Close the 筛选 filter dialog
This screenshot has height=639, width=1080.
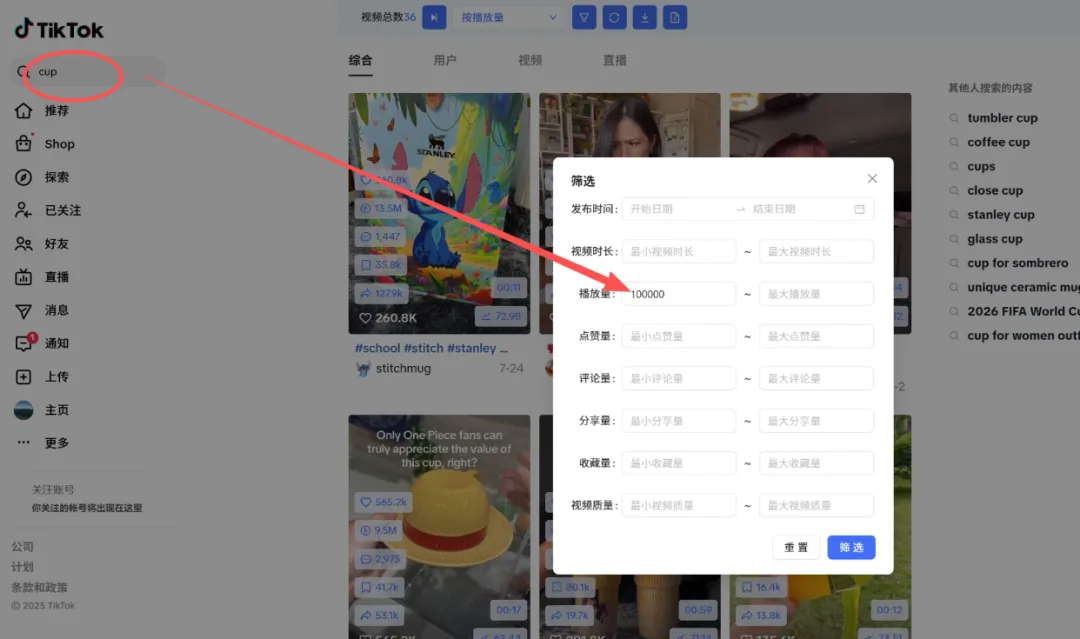[x=872, y=179]
